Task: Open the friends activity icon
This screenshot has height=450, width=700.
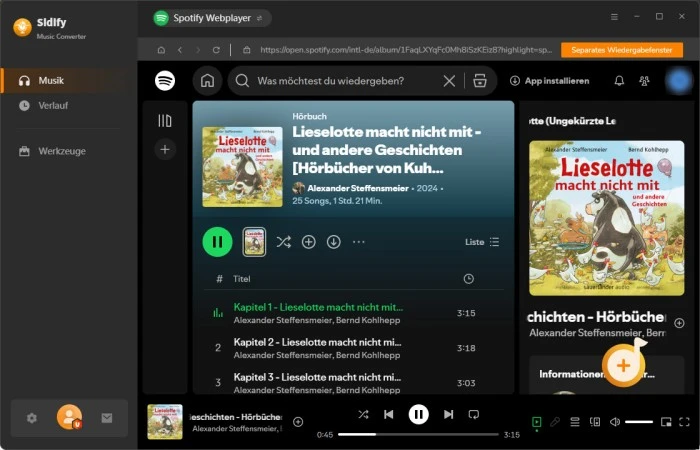Action: click(644, 81)
